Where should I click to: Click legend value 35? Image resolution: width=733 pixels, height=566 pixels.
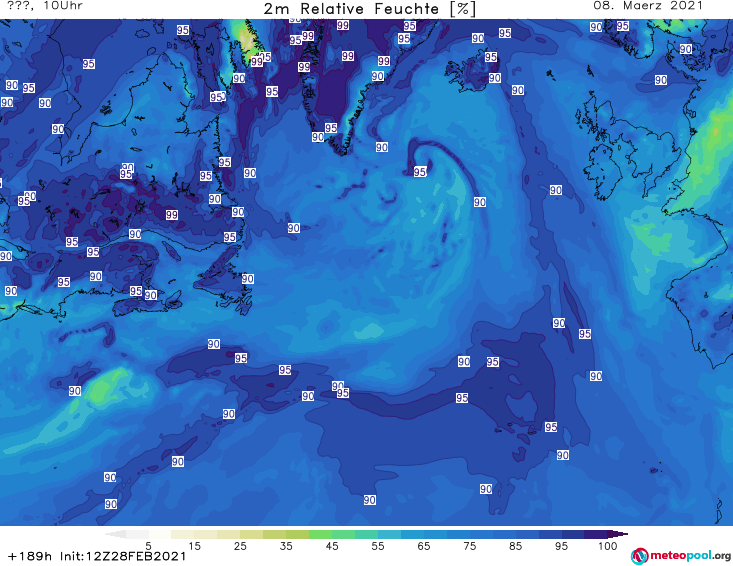pyautogui.click(x=286, y=546)
